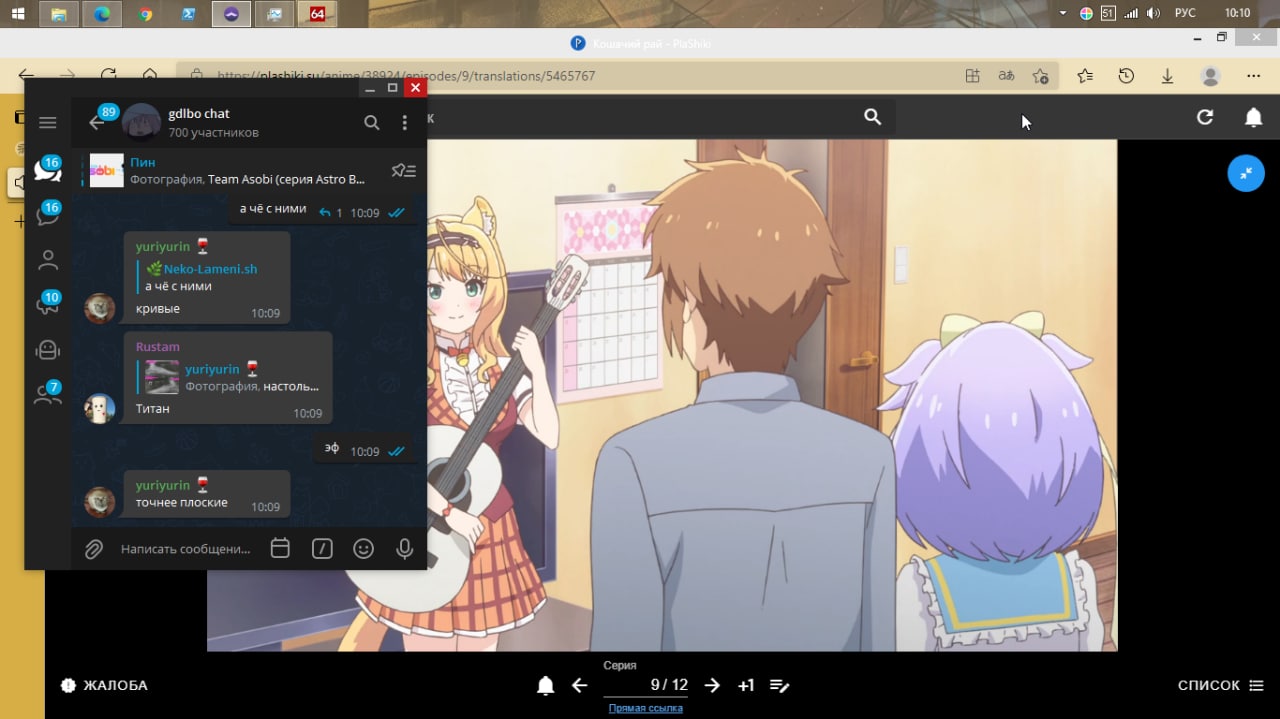Open PowerShell from taskbar

pyautogui.click(x=188, y=14)
